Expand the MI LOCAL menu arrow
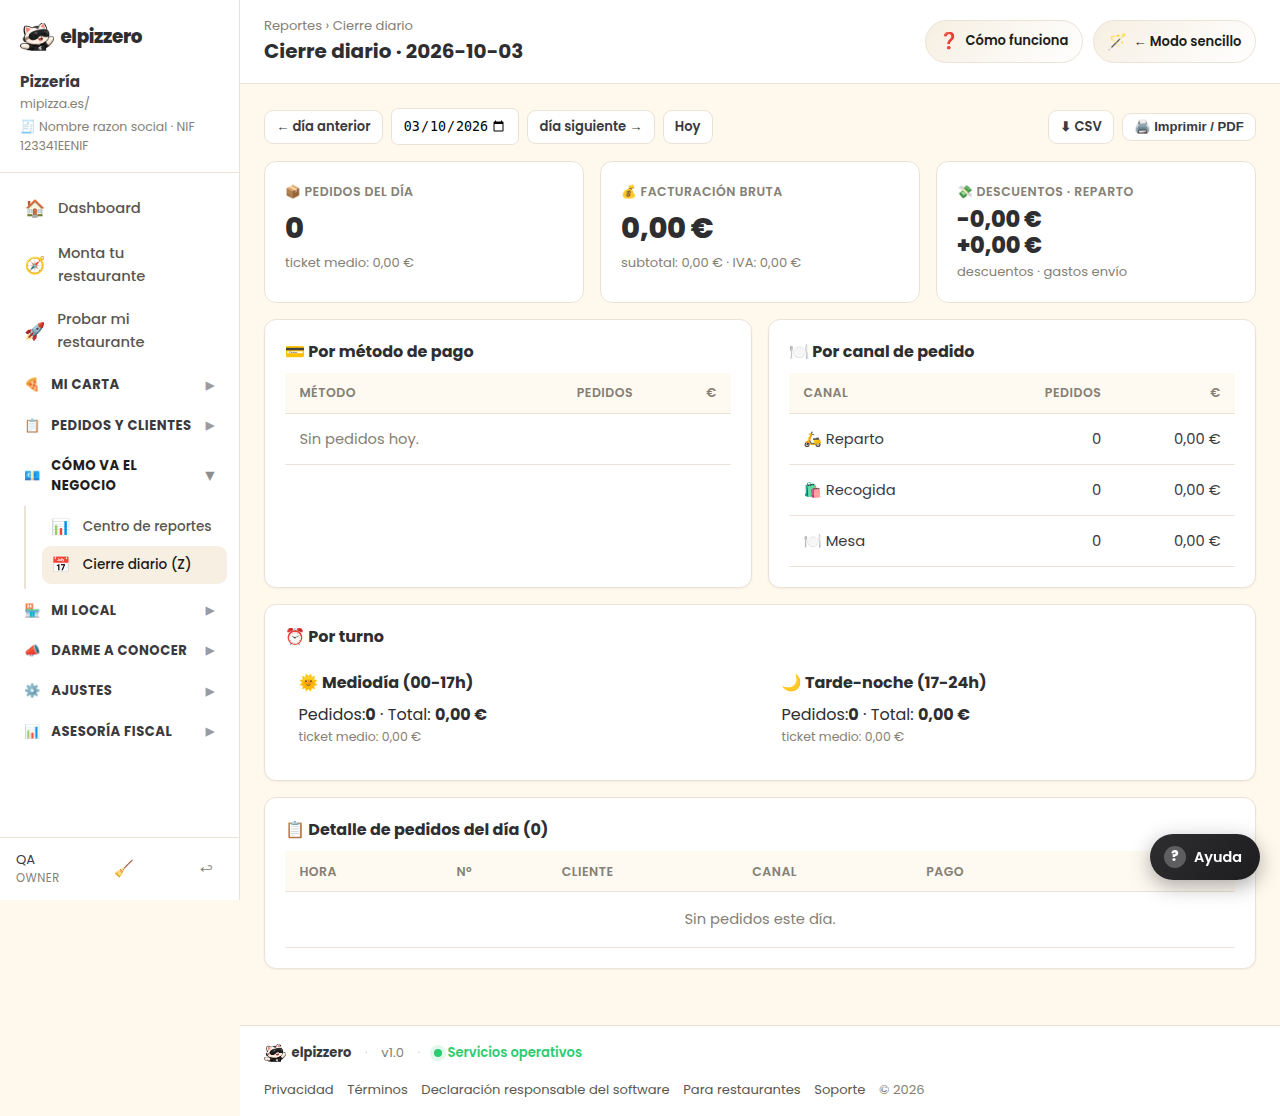Image resolution: width=1280 pixels, height=1116 pixels. tap(210, 611)
